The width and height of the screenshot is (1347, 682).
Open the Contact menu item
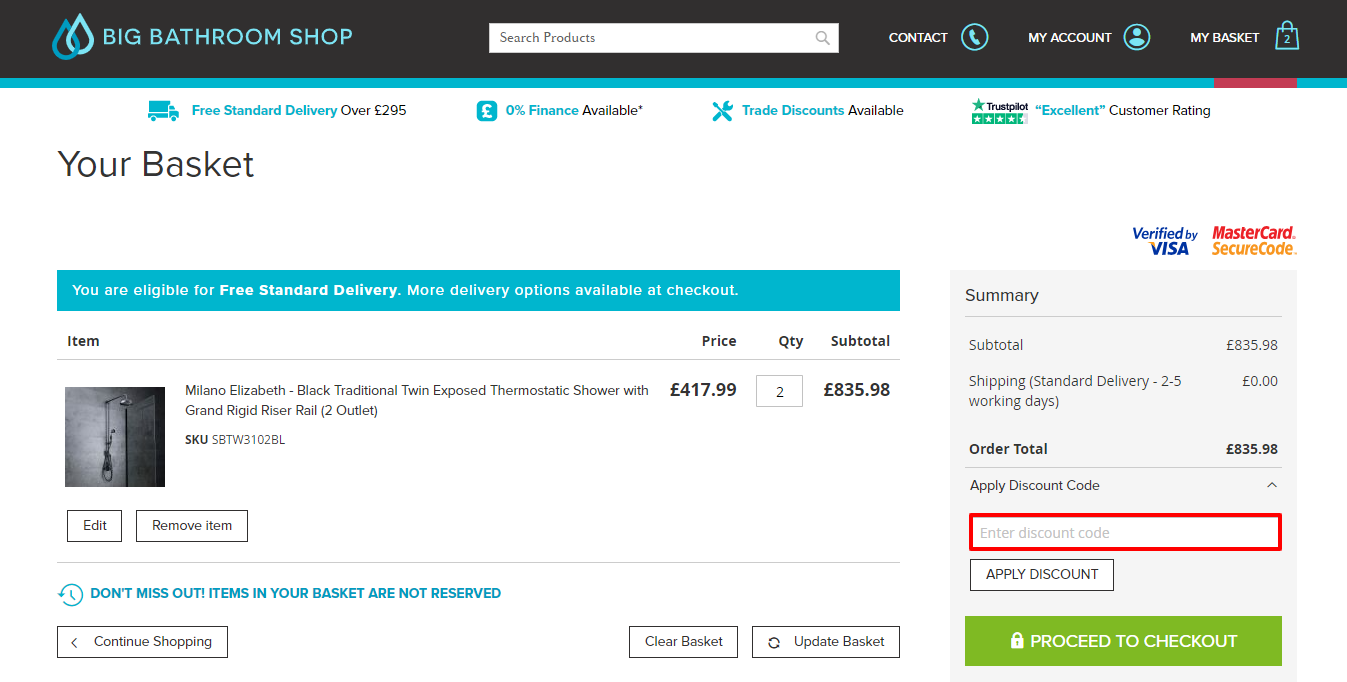click(x=917, y=37)
